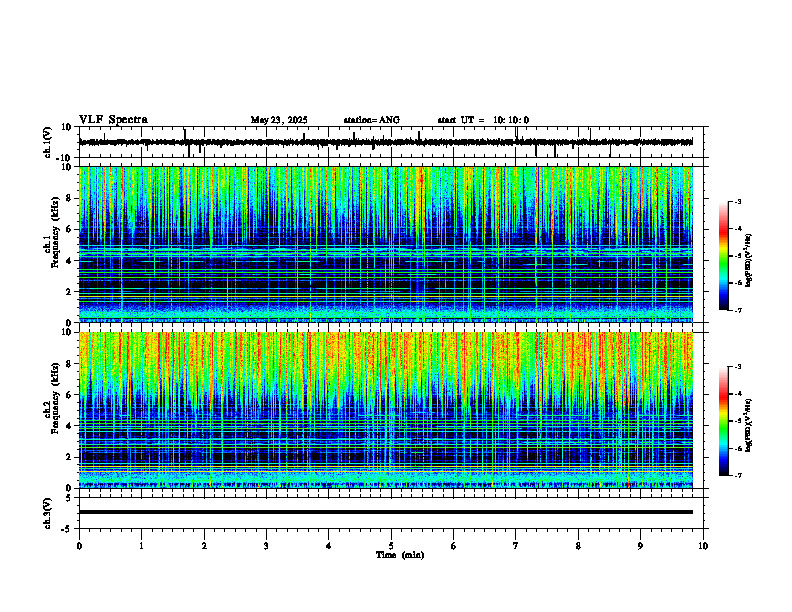Click time axis tick label "3"

(x=266, y=546)
